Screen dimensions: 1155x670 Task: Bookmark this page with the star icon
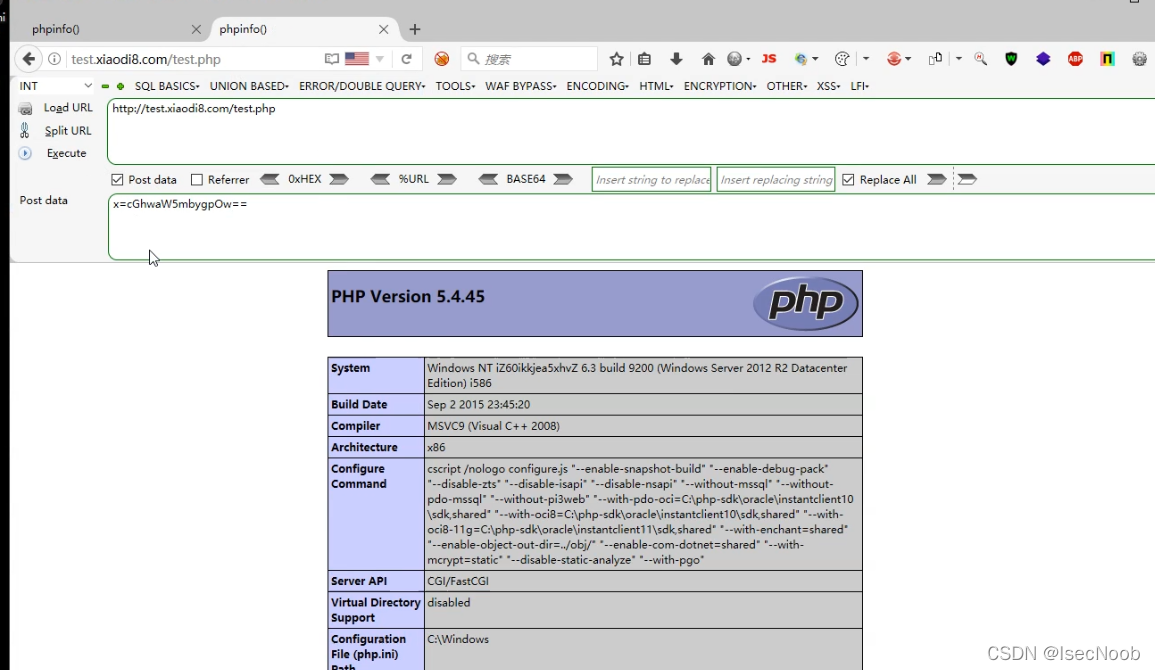click(617, 59)
